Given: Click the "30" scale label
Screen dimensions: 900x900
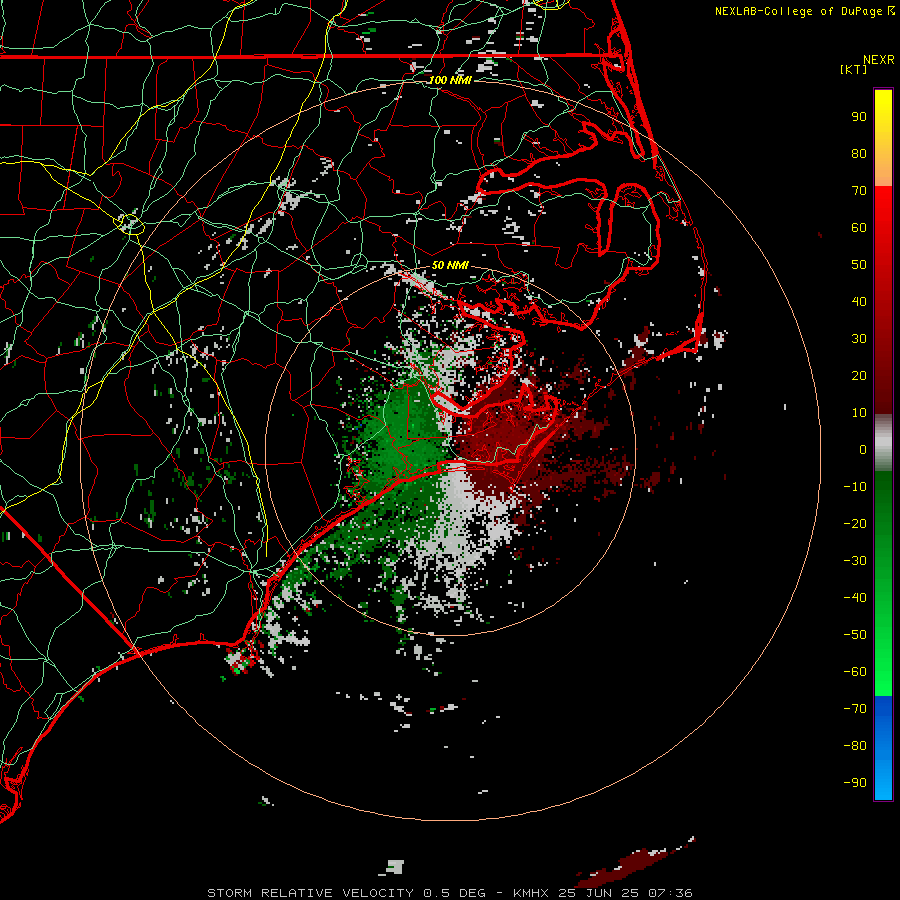Looking at the screenshot, I should pyautogui.click(x=859, y=339).
